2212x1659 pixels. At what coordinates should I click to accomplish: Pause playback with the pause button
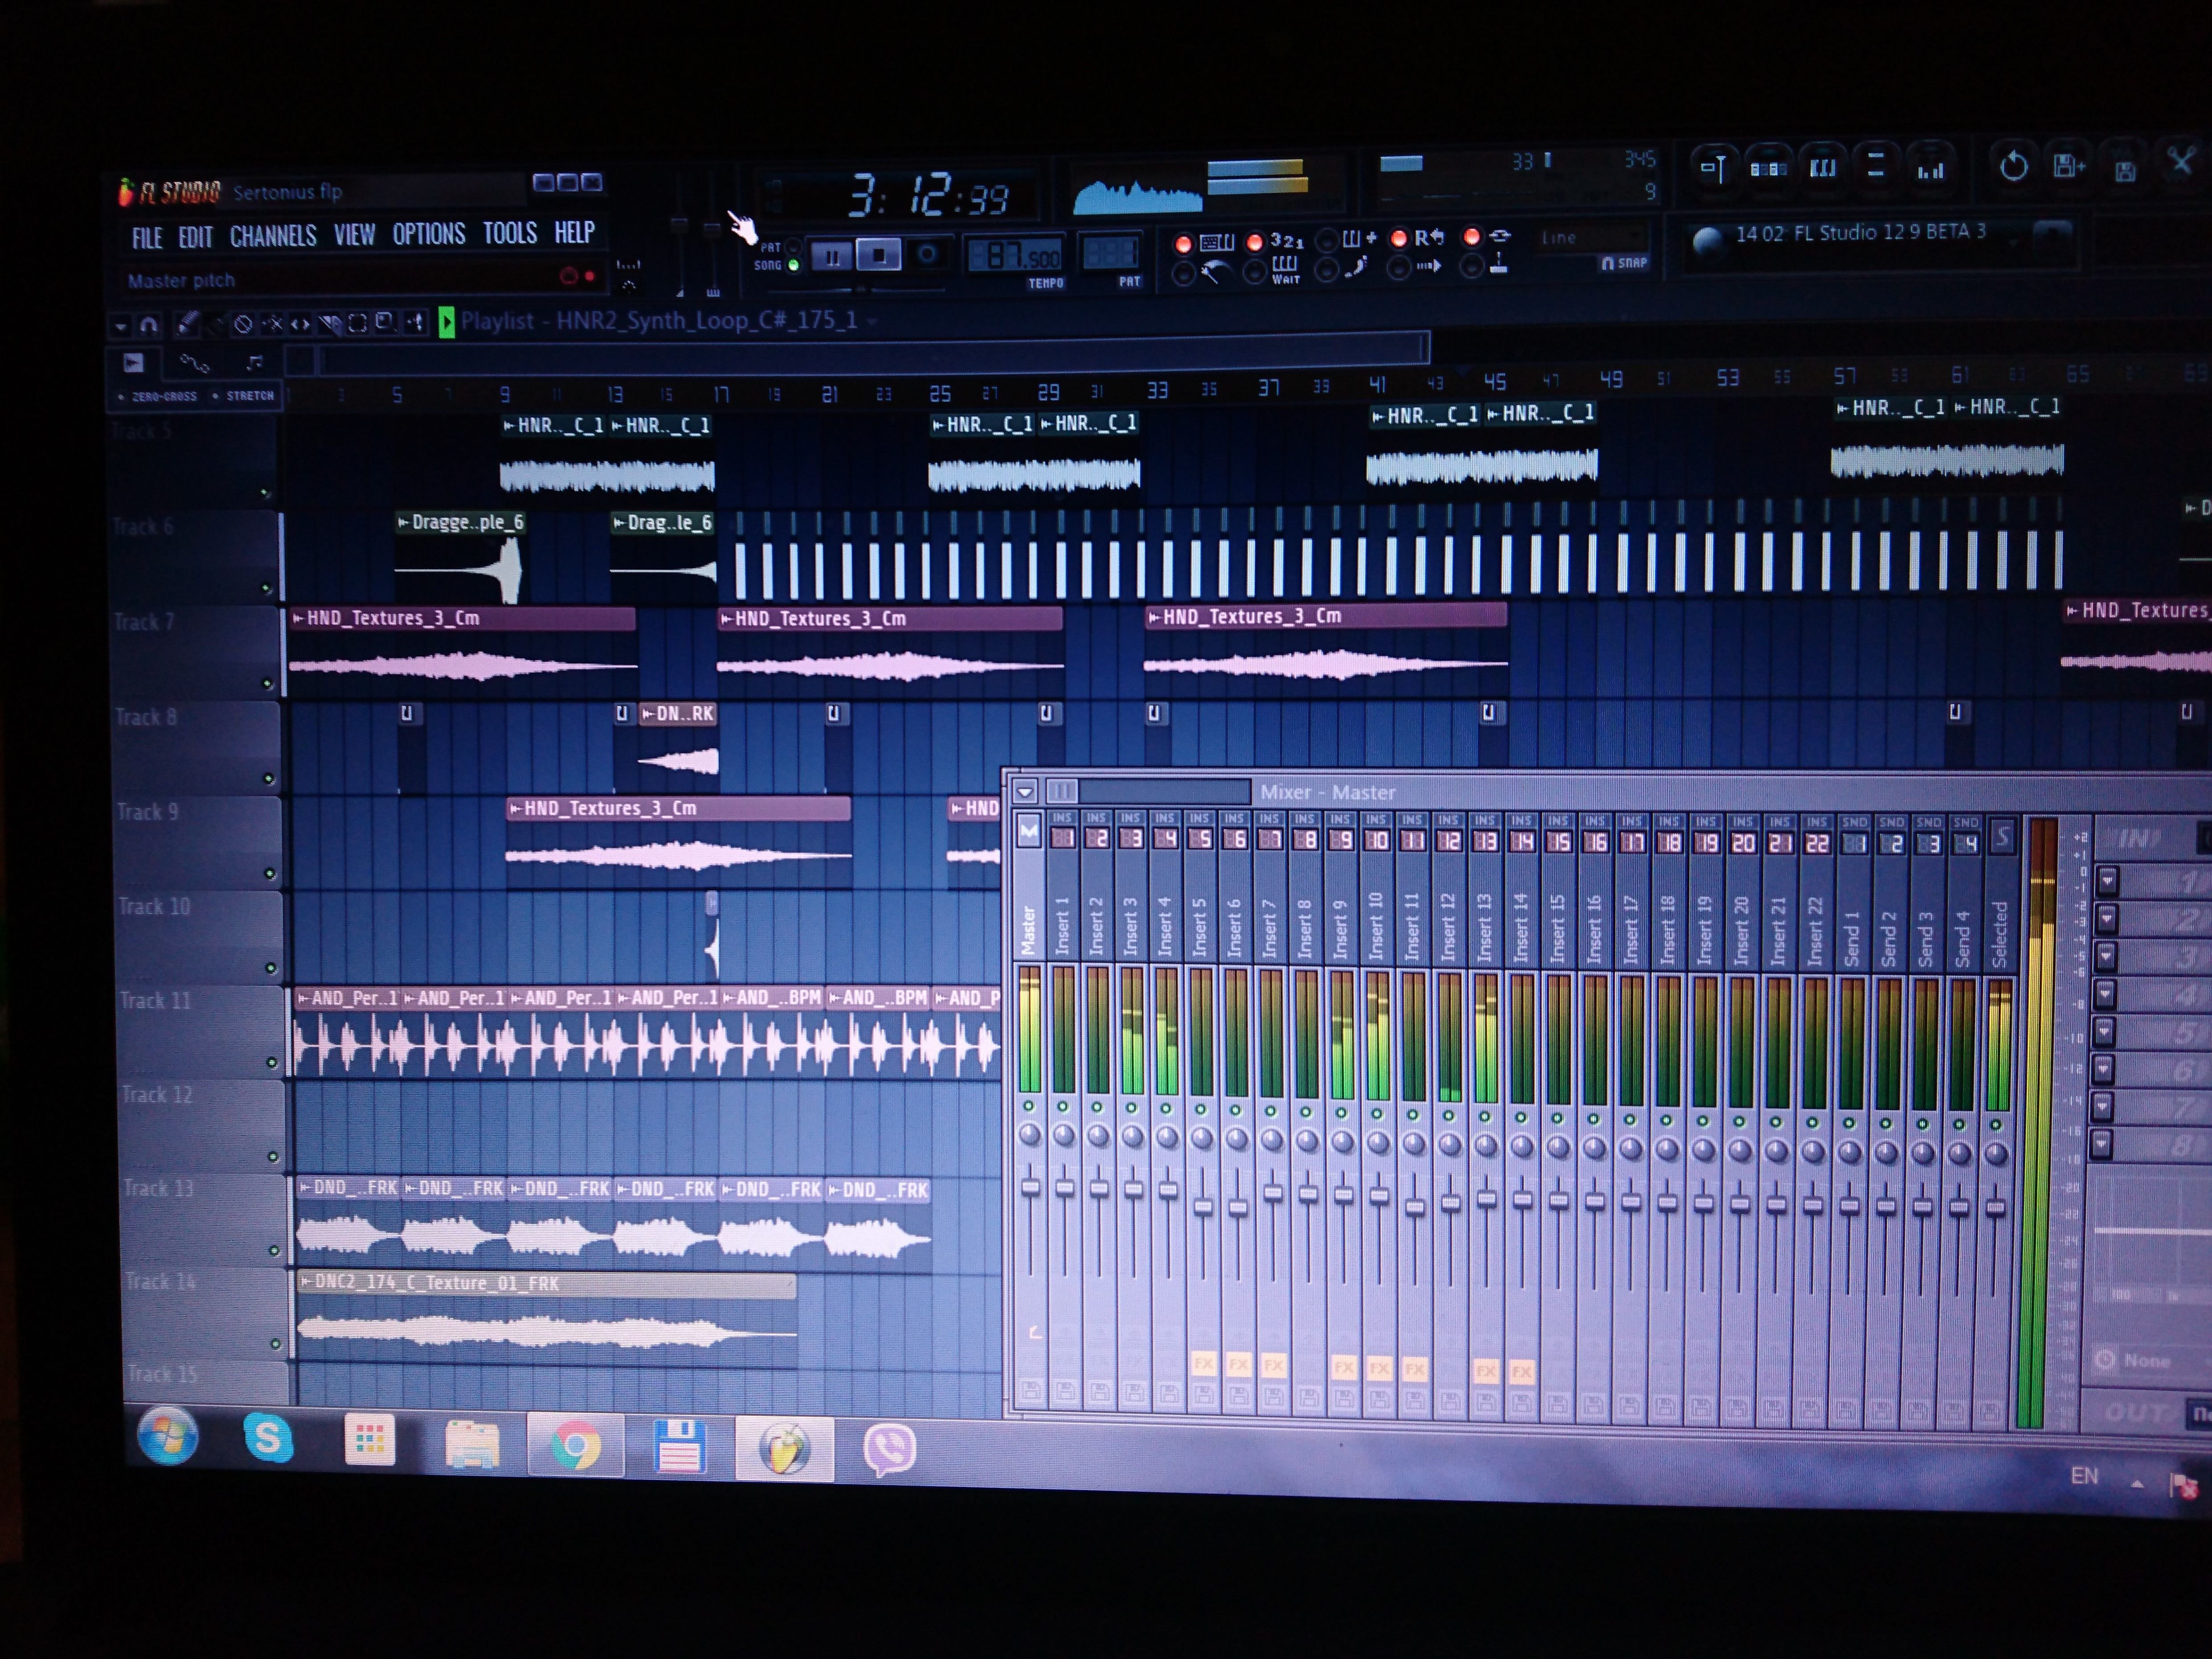pyautogui.click(x=831, y=257)
